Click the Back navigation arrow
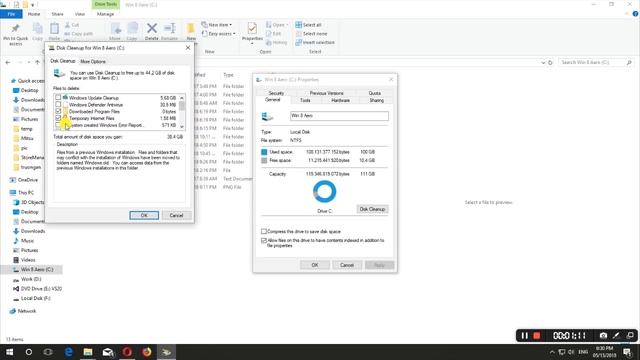This screenshot has width=640, height=360. (8, 62)
